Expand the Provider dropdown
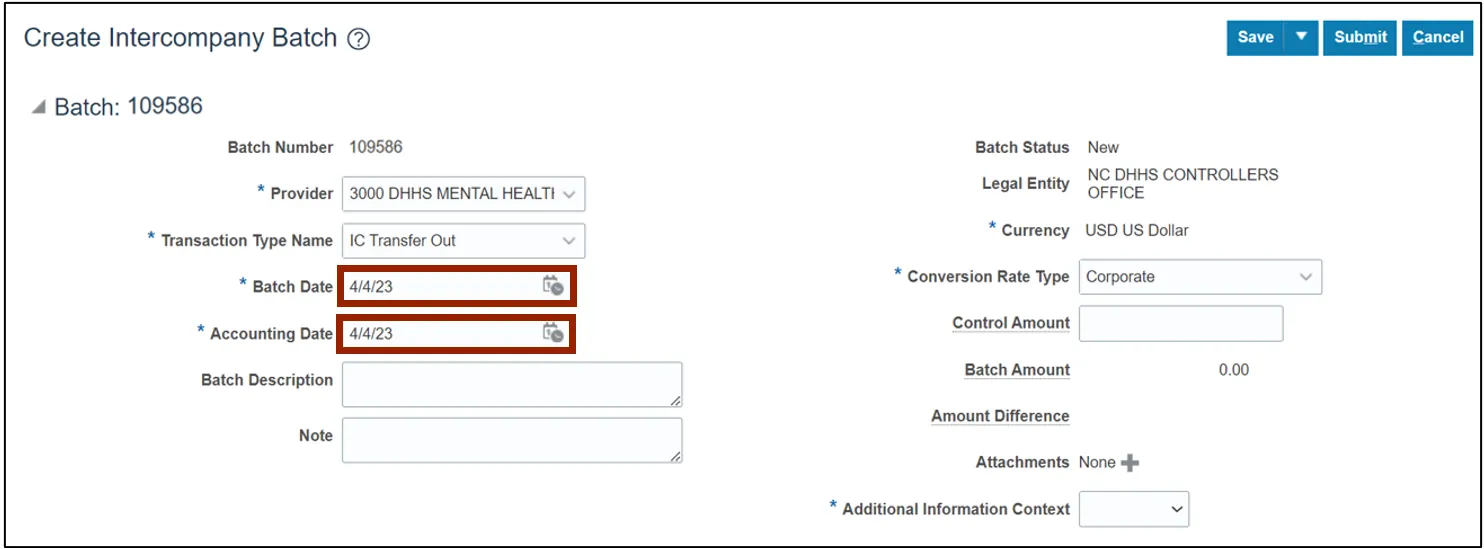Viewport: 1484px width, 549px height. pos(569,194)
